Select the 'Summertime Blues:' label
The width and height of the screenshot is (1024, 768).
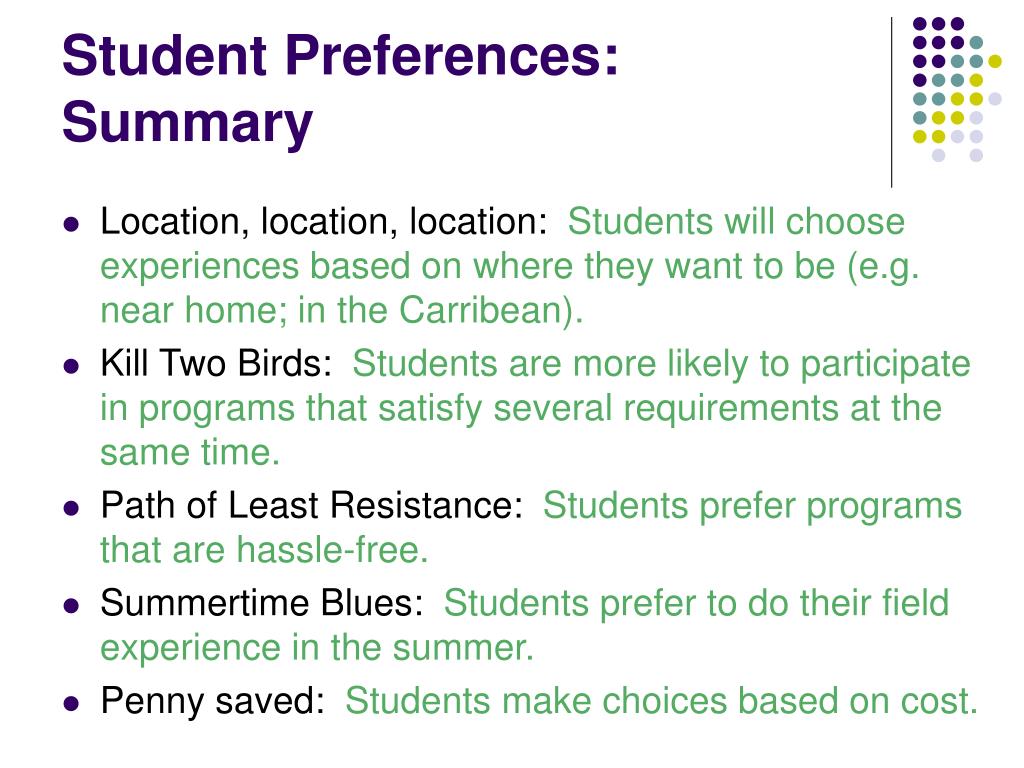pyautogui.click(x=262, y=603)
